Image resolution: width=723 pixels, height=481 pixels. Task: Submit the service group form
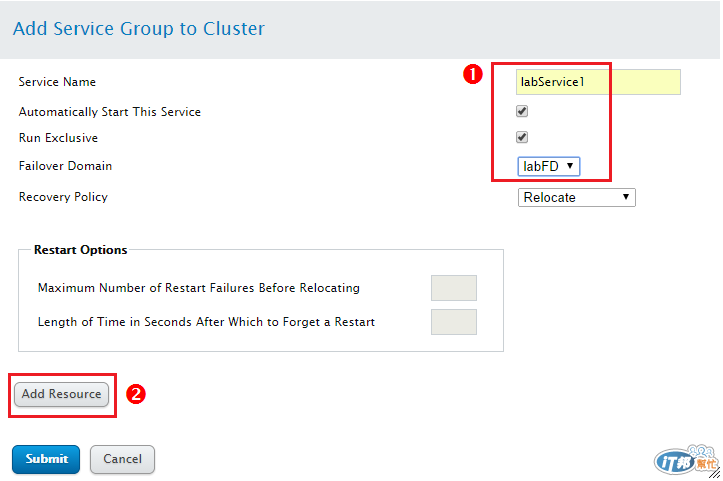(x=47, y=459)
